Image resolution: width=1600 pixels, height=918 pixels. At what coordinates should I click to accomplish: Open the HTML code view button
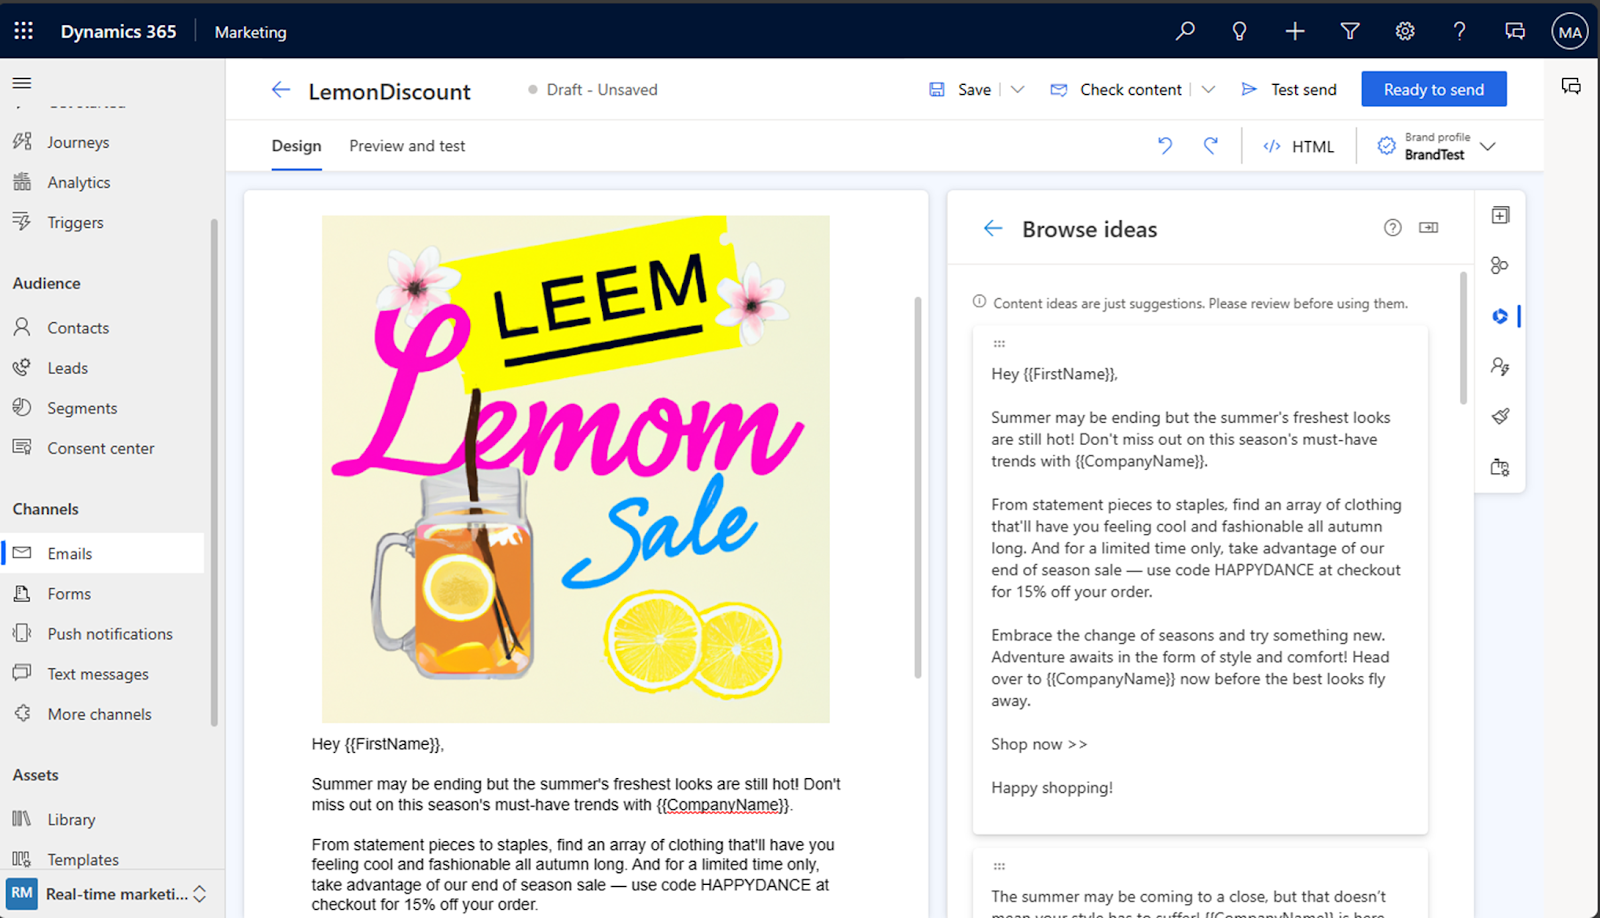click(x=1299, y=146)
